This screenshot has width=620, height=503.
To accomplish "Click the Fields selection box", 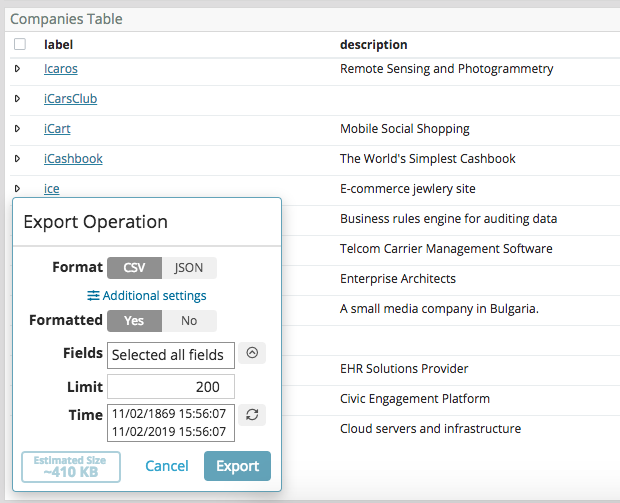I will [x=171, y=355].
